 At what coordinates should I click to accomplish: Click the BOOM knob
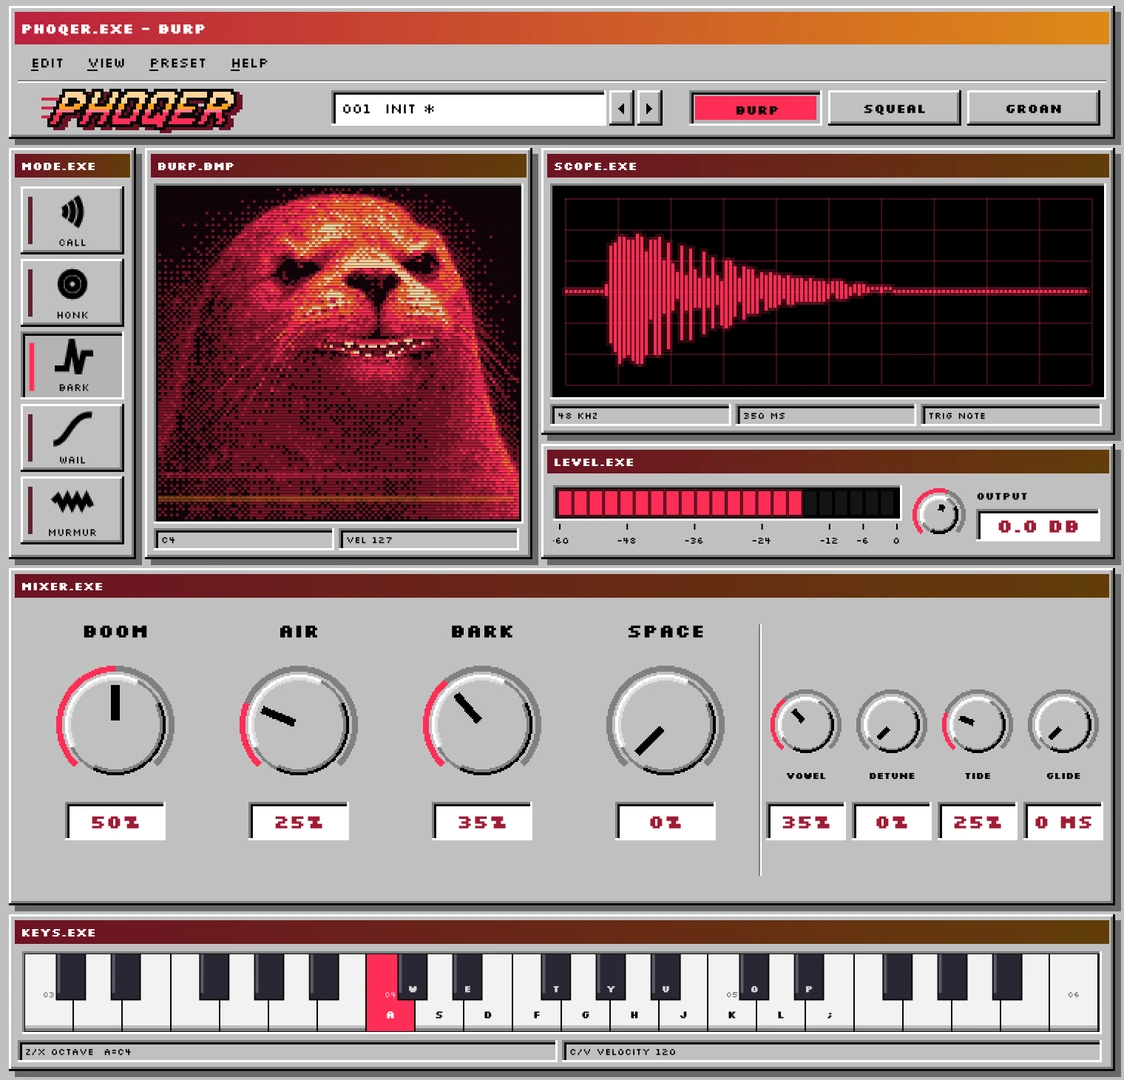115,721
